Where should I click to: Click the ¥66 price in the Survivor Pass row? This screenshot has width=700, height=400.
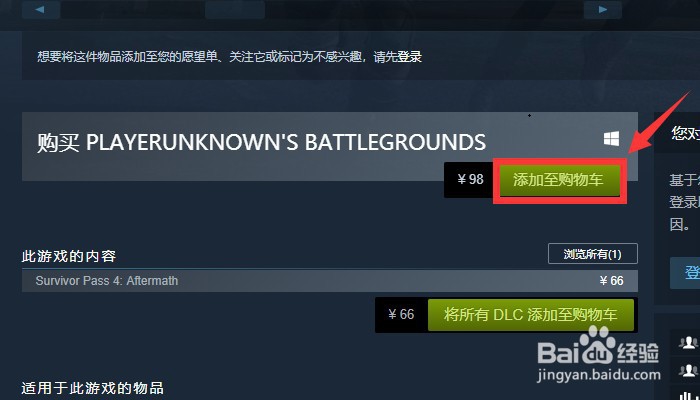coord(611,281)
